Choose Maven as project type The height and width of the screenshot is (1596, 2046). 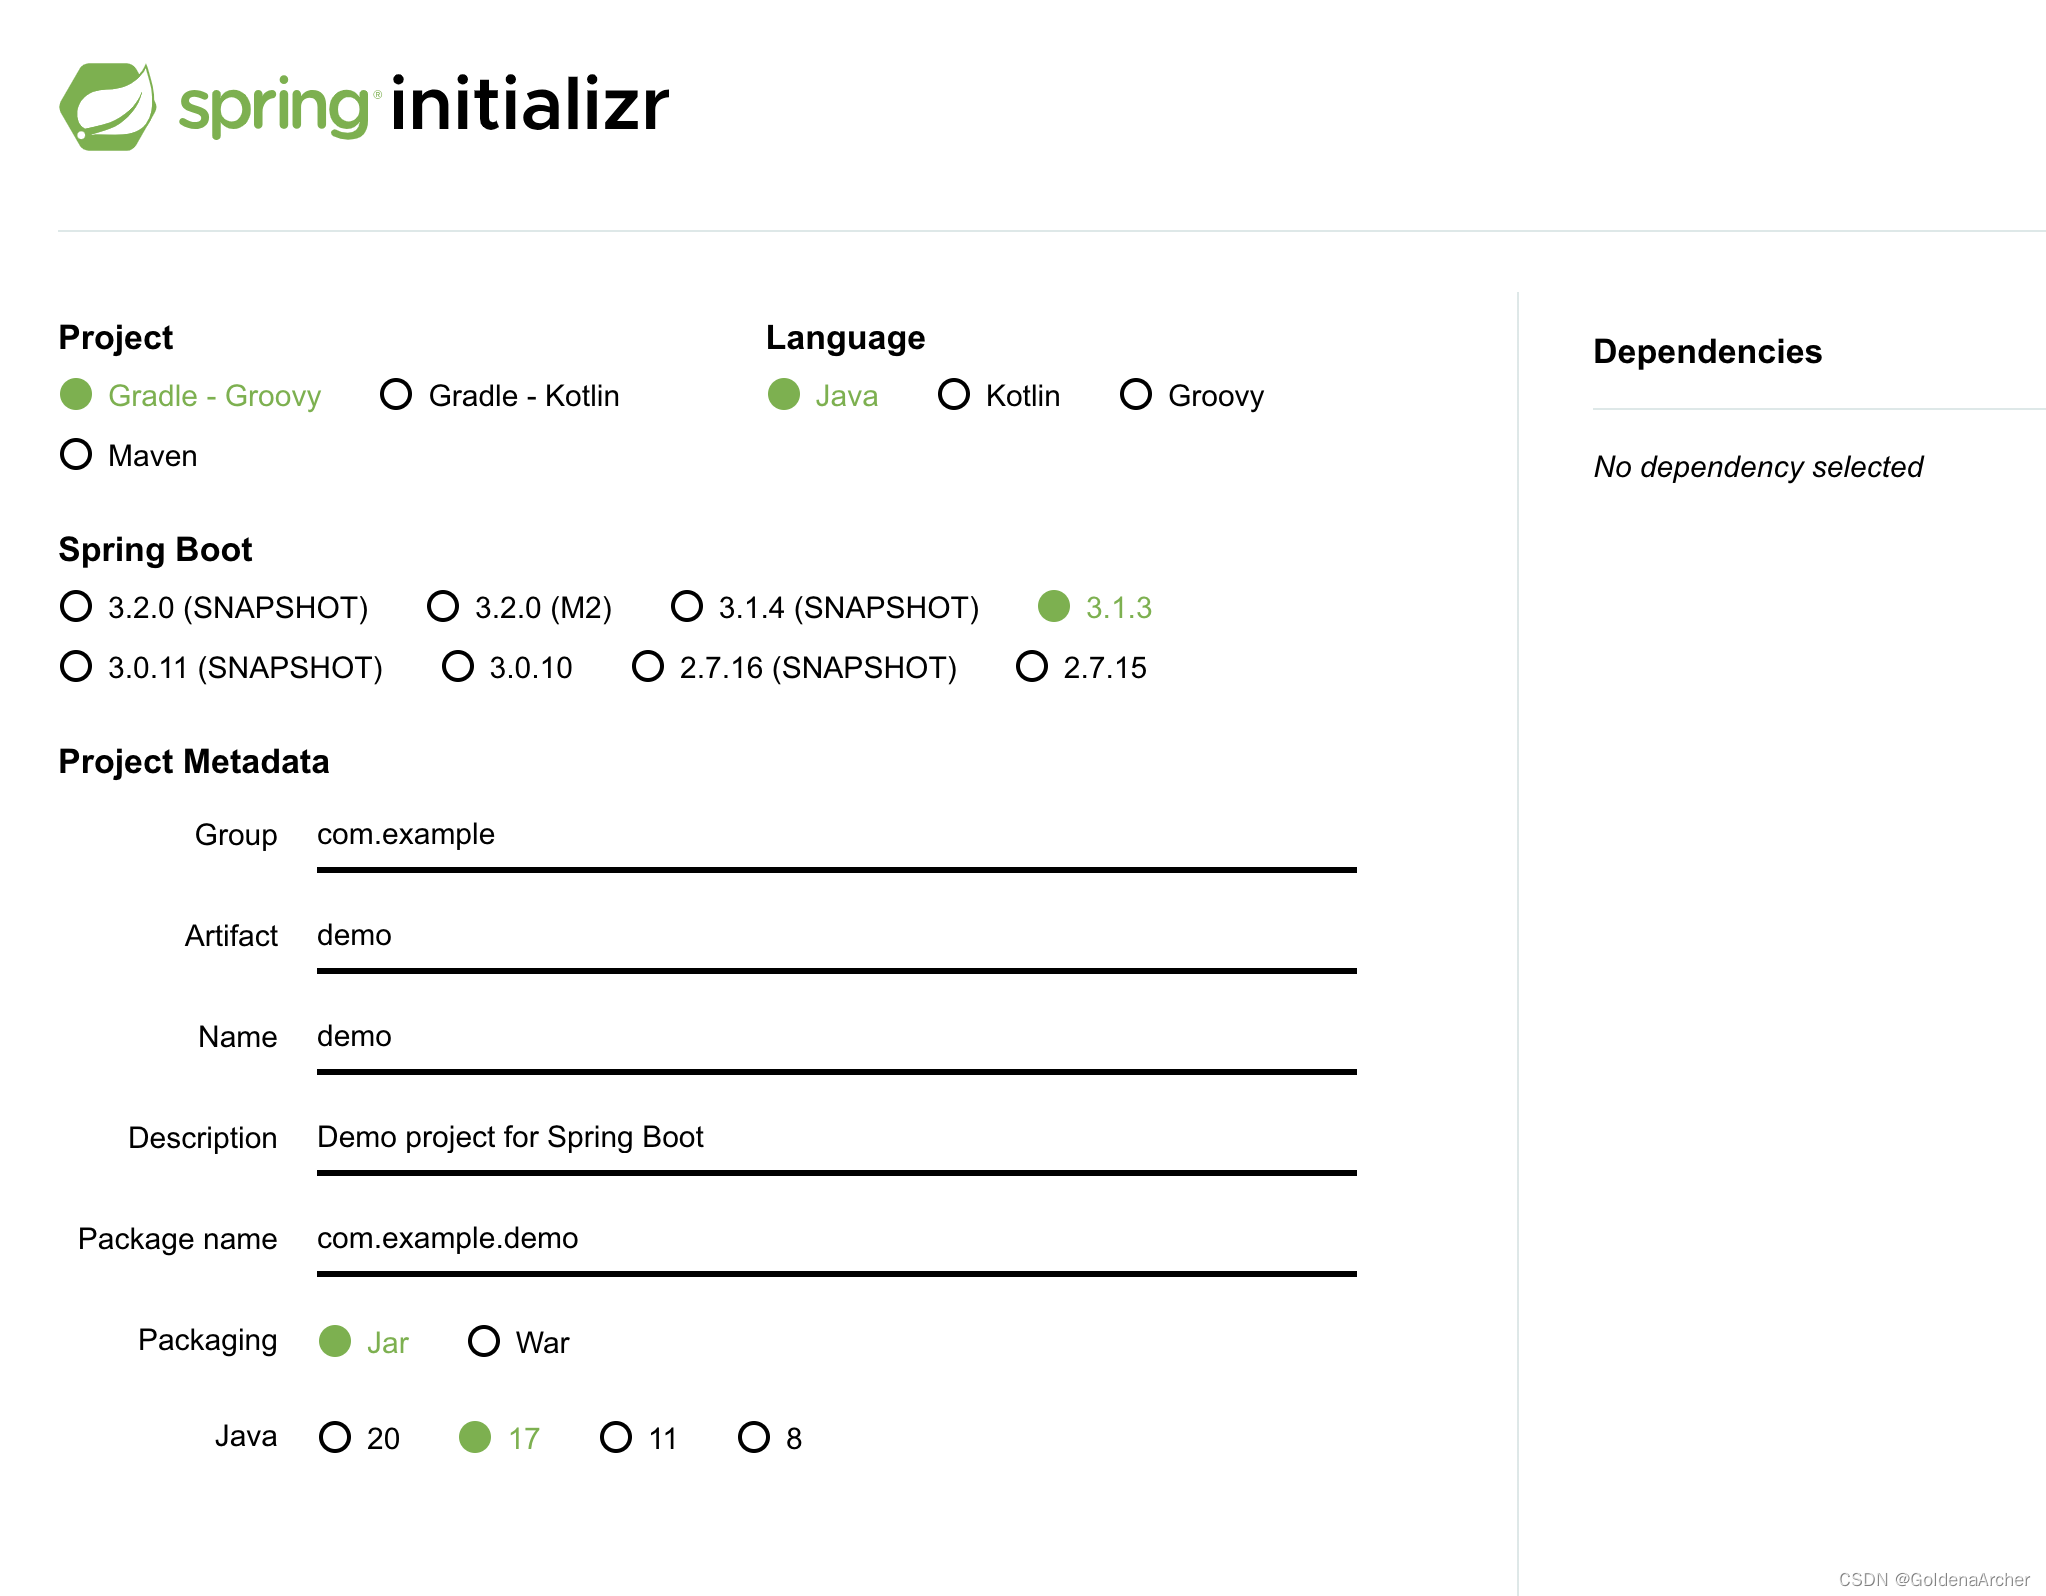[129, 455]
